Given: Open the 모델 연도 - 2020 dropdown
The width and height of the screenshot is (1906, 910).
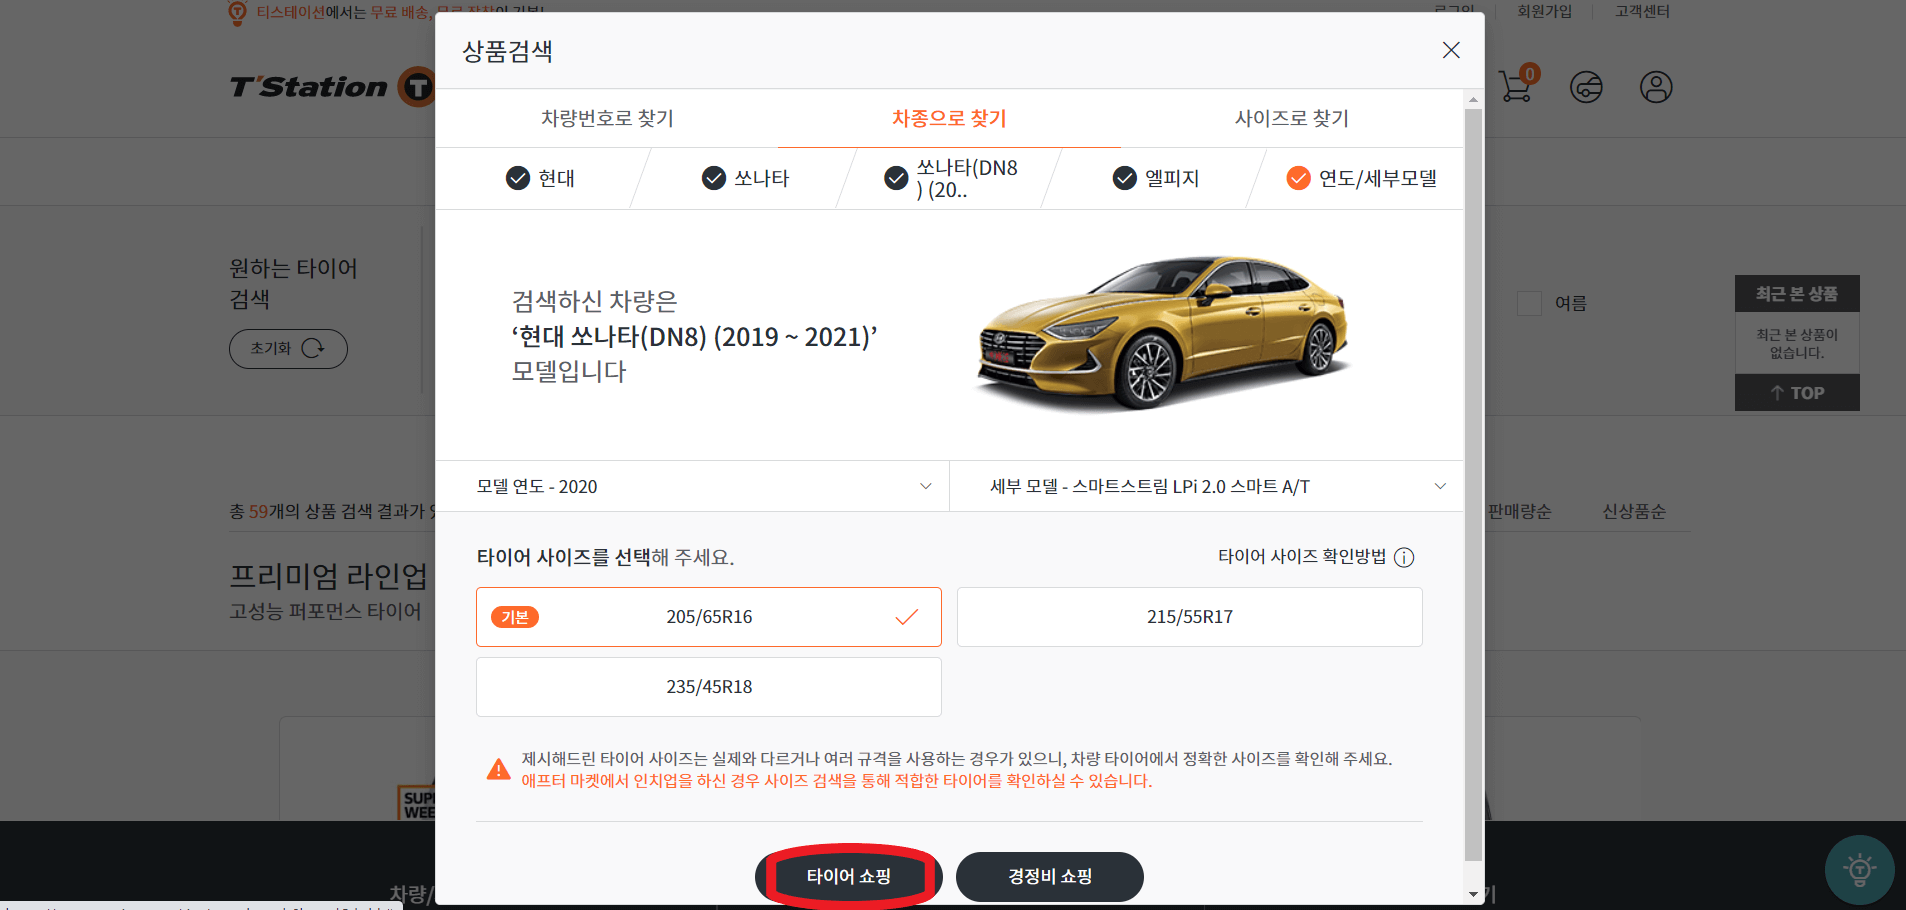Looking at the screenshot, I should pyautogui.click(x=692, y=486).
